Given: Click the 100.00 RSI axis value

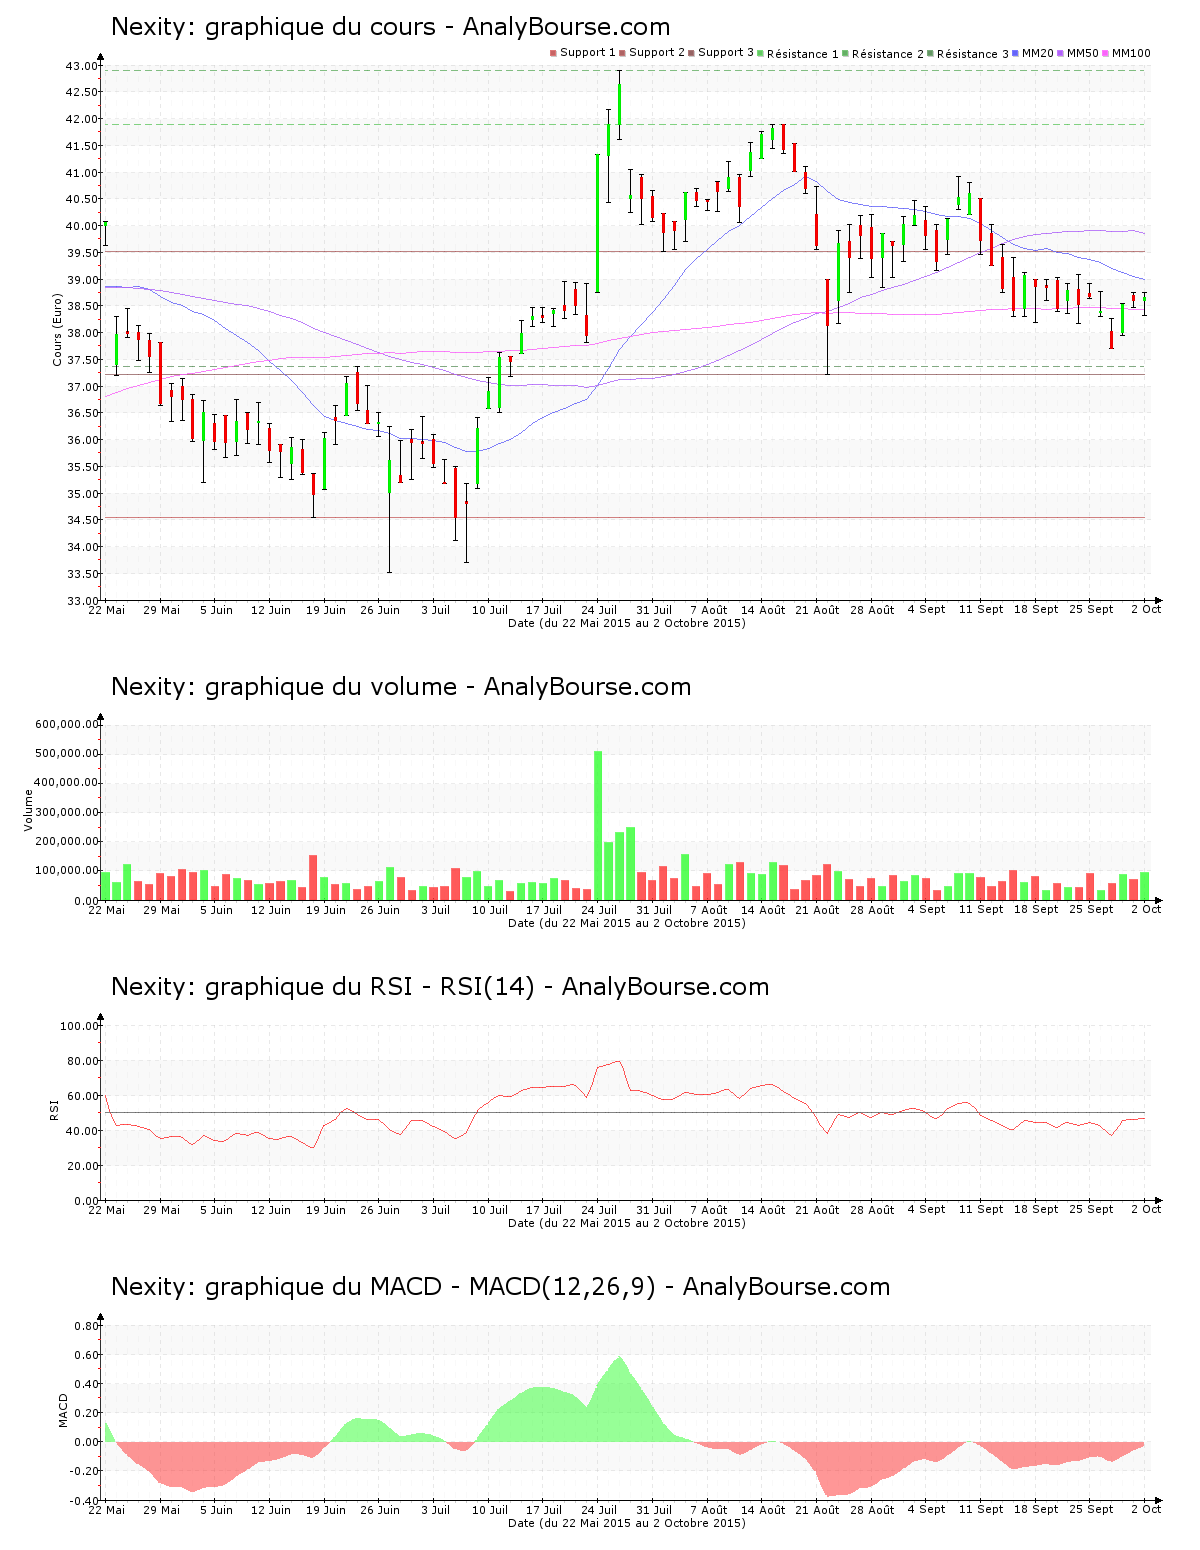Looking at the screenshot, I should pyautogui.click(x=79, y=1026).
